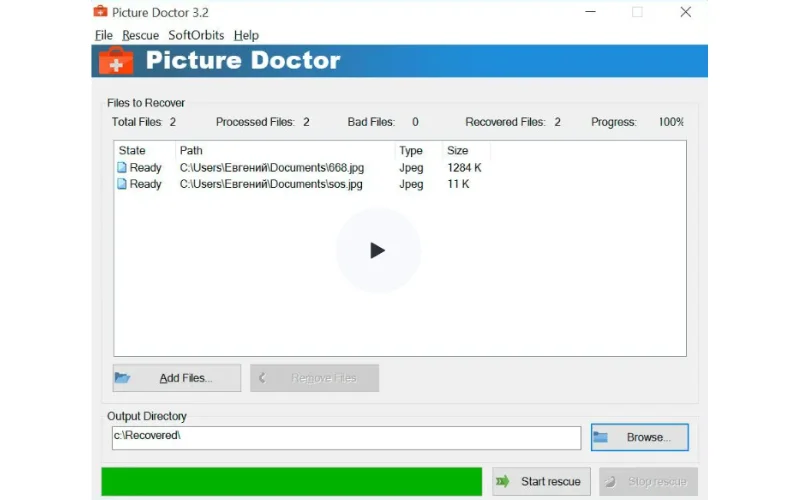Select the sos.jpg file path row
This screenshot has height=500, width=800.
click(271, 184)
